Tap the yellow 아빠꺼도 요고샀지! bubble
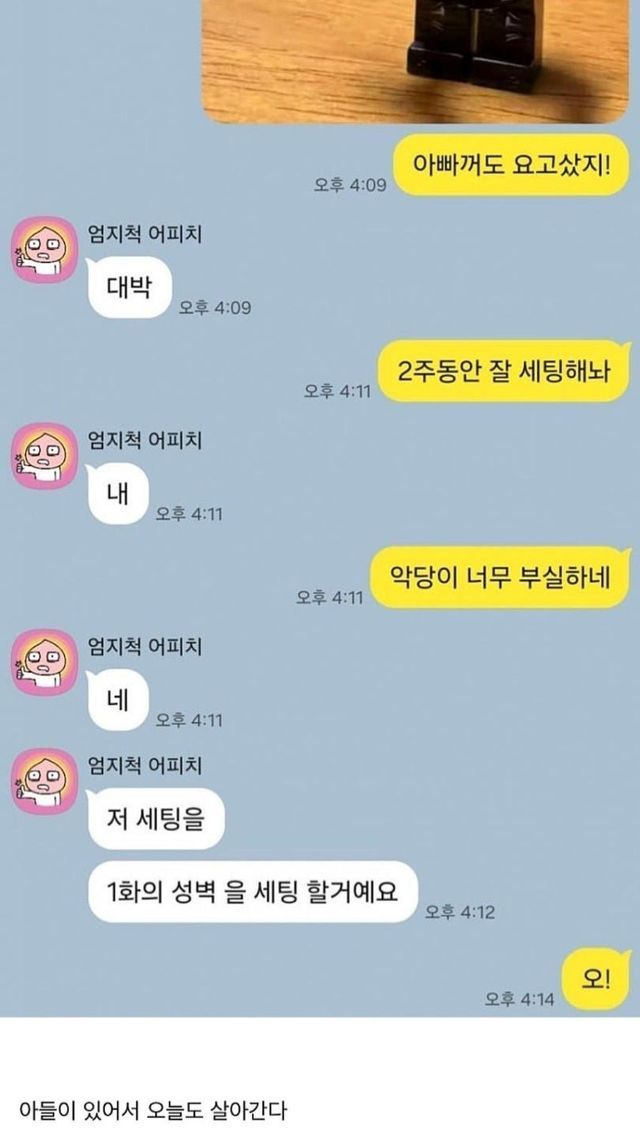The height and width of the screenshot is (1144, 640). [x=511, y=165]
